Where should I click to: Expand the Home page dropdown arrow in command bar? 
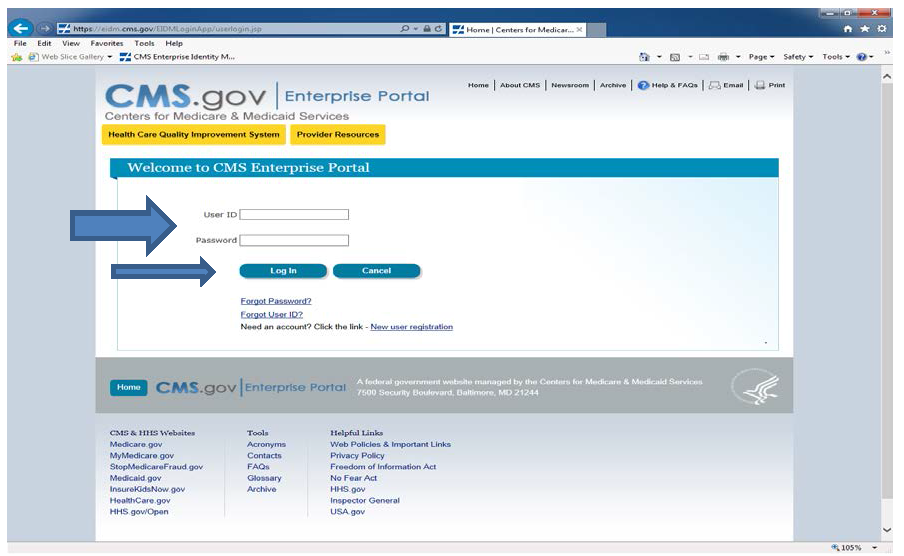click(x=659, y=57)
